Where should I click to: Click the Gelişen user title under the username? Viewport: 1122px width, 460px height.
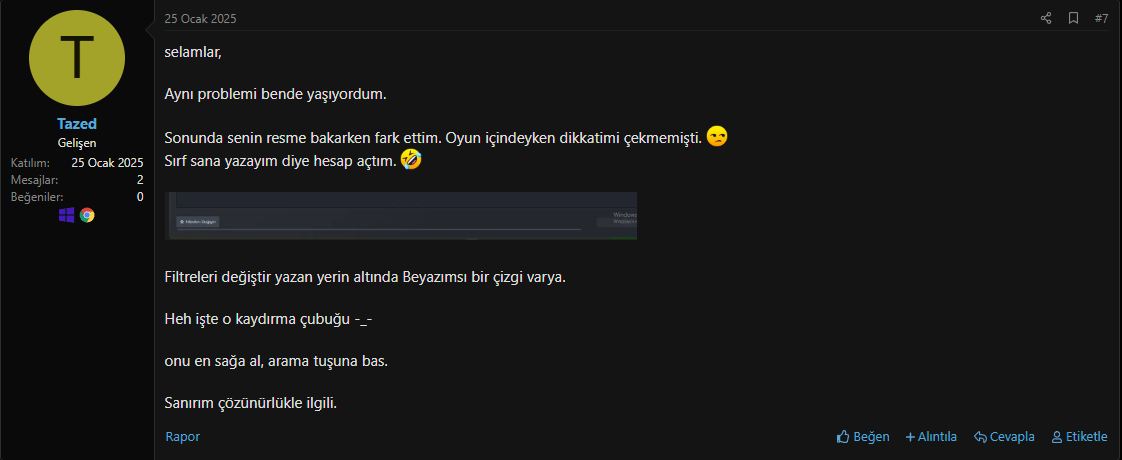coord(77,143)
